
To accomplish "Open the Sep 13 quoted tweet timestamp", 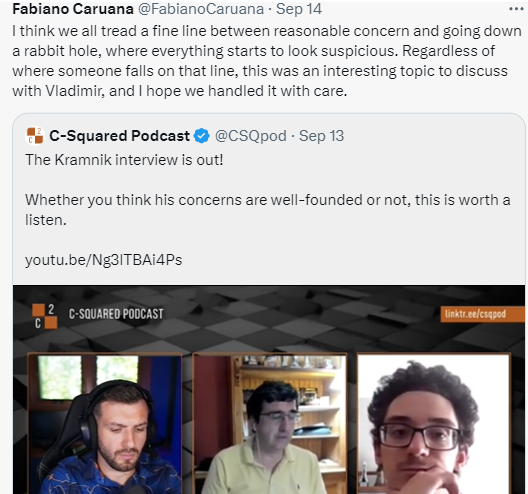I will (321, 136).
